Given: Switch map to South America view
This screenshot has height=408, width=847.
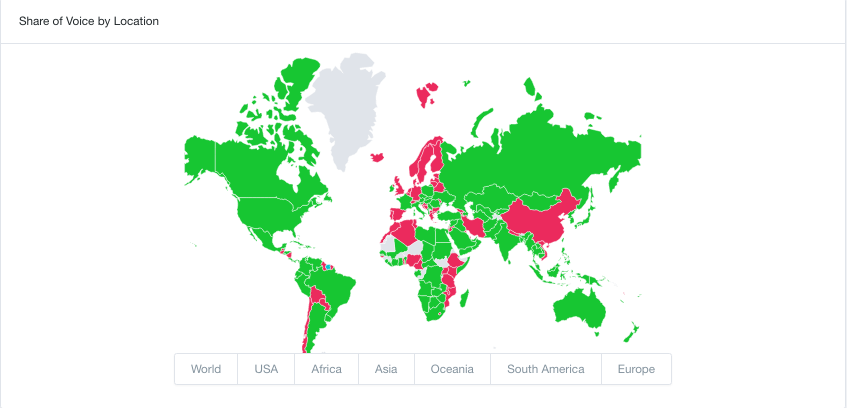Looking at the screenshot, I should [546, 369].
